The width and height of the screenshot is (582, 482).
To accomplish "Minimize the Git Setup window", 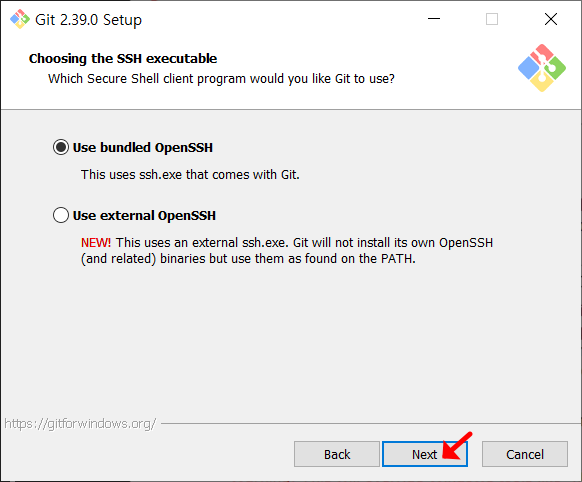I will coord(434,19).
